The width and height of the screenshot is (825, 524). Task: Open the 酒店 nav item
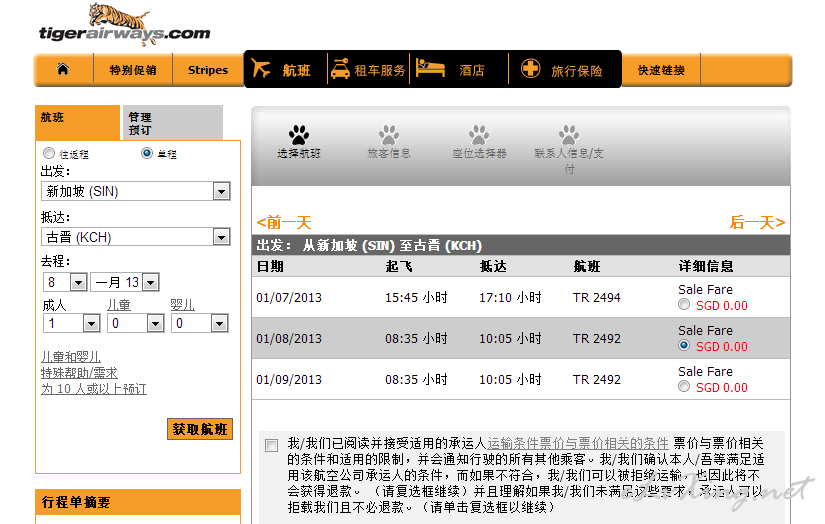[471, 70]
